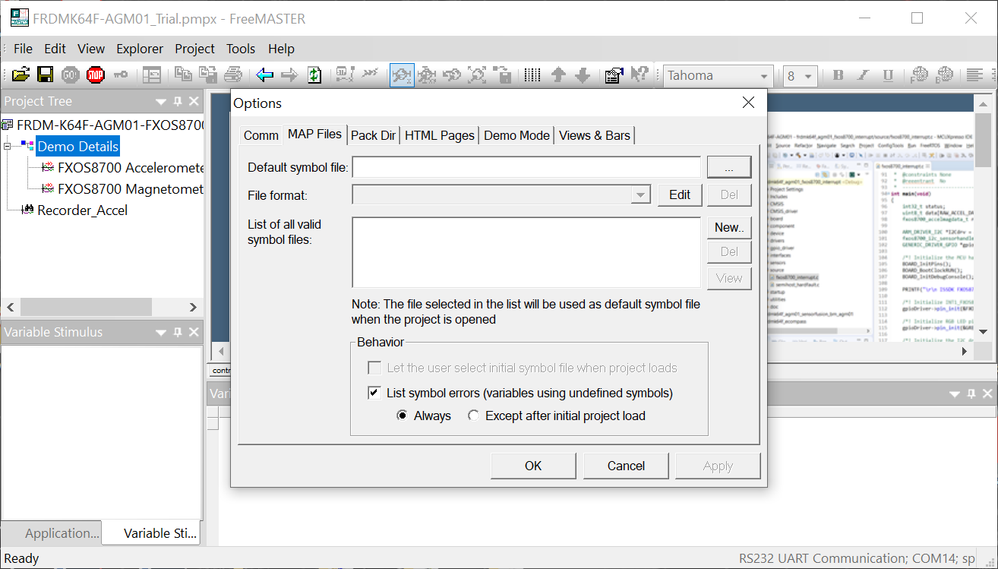Switch to the Pack Dir tab

[373, 136]
